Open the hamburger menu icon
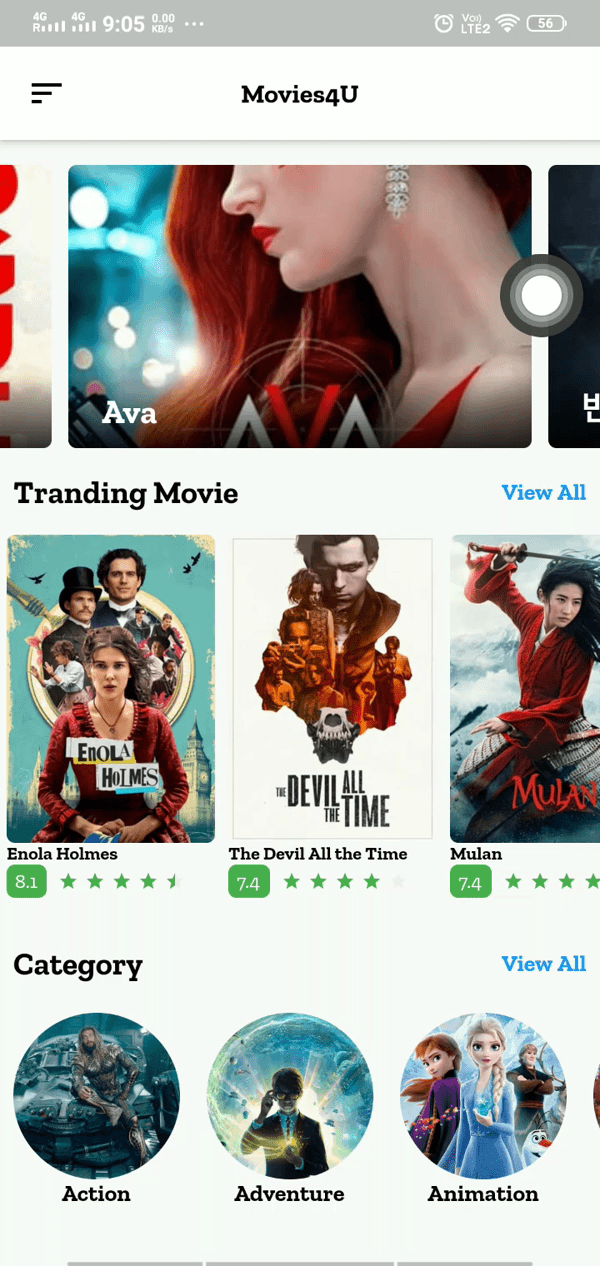Viewport: 600px width, 1266px height. pos(46,94)
